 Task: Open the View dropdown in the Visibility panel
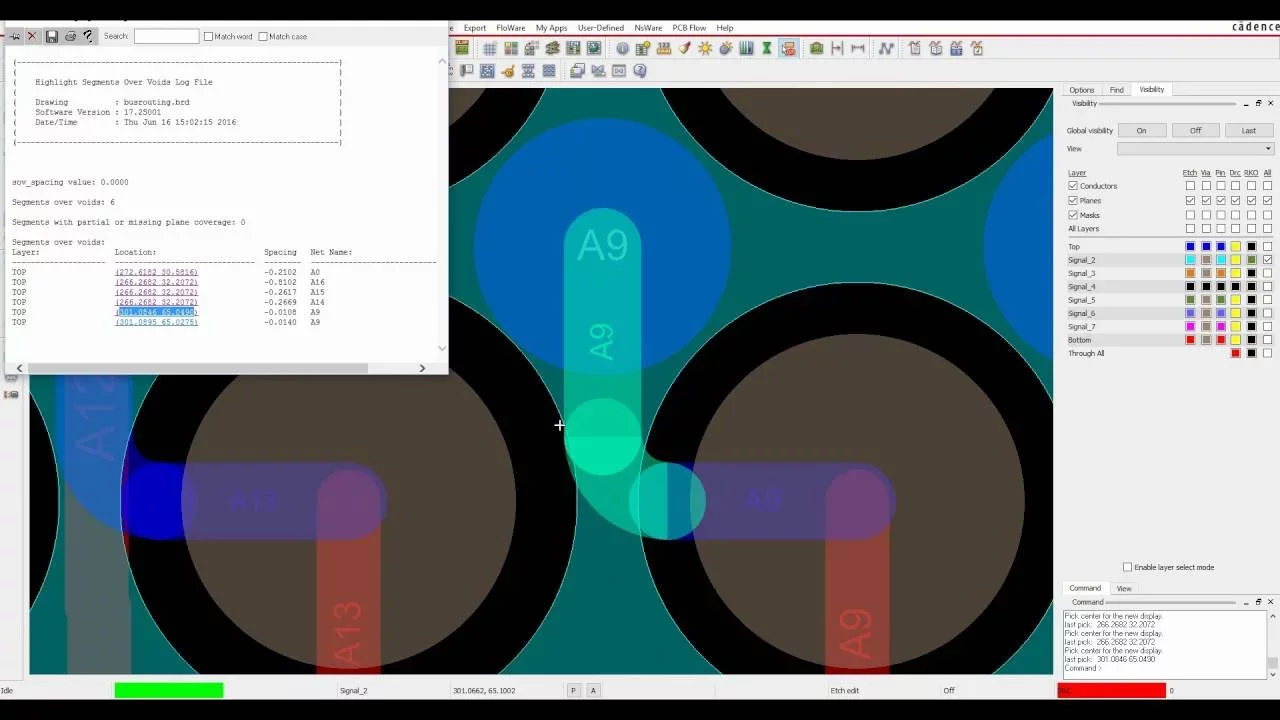(x=1196, y=149)
